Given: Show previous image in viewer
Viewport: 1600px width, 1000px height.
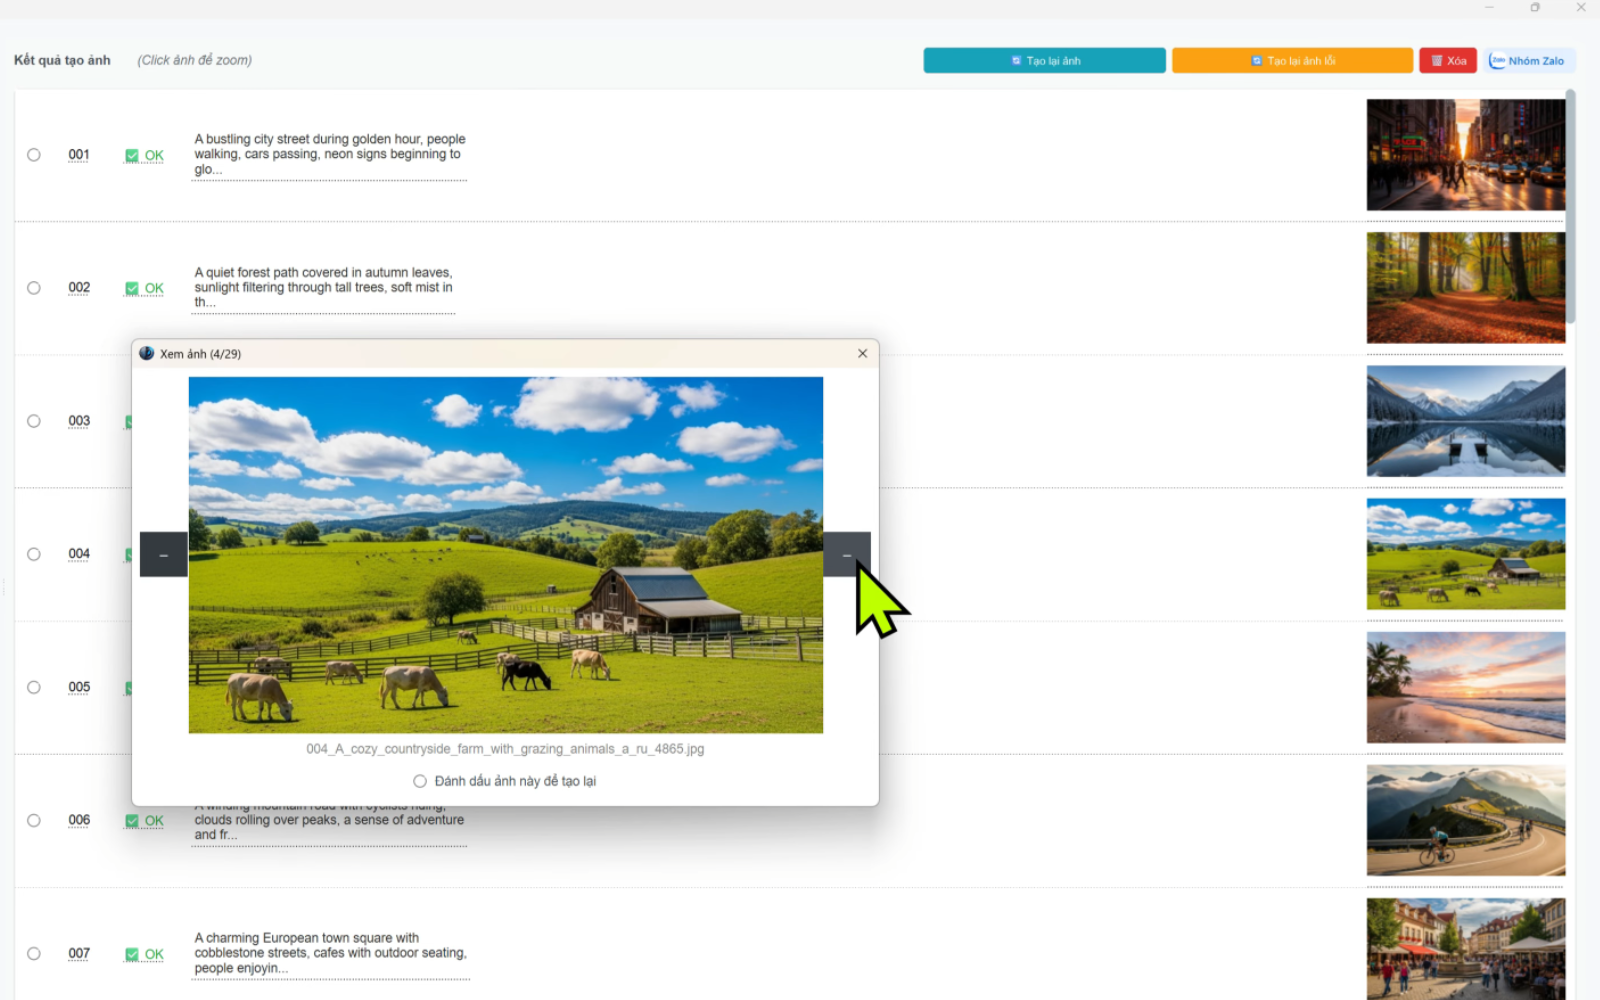Looking at the screenshot, I should tap(163, 554).
